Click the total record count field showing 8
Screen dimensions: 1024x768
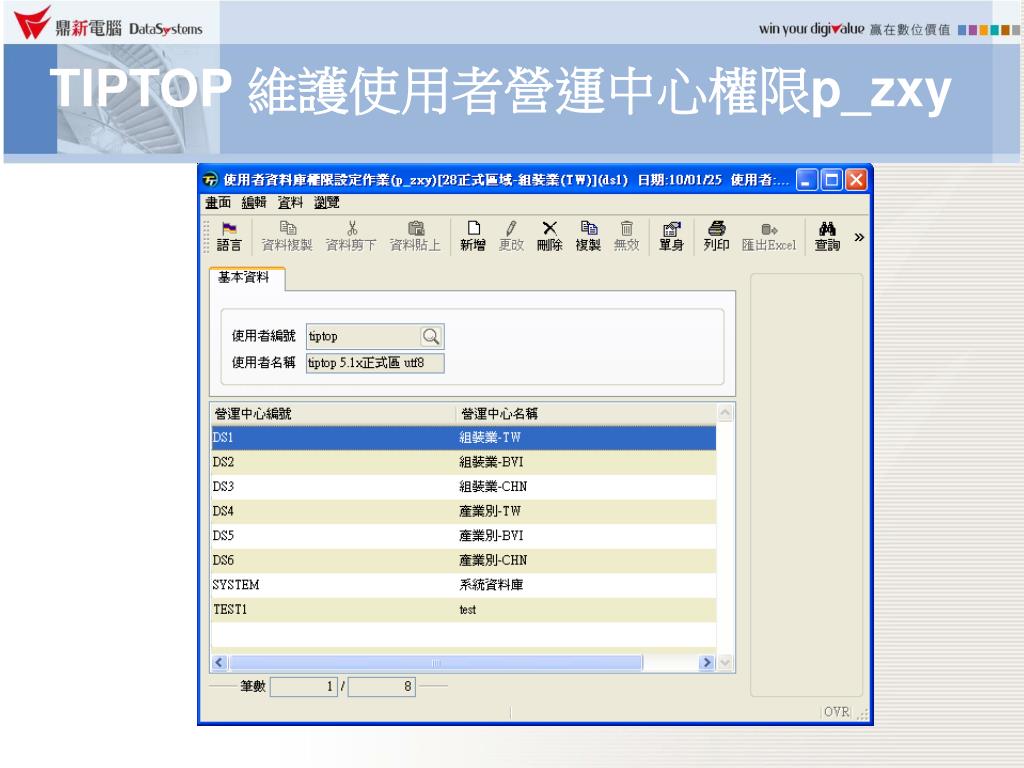pos(381,686)
